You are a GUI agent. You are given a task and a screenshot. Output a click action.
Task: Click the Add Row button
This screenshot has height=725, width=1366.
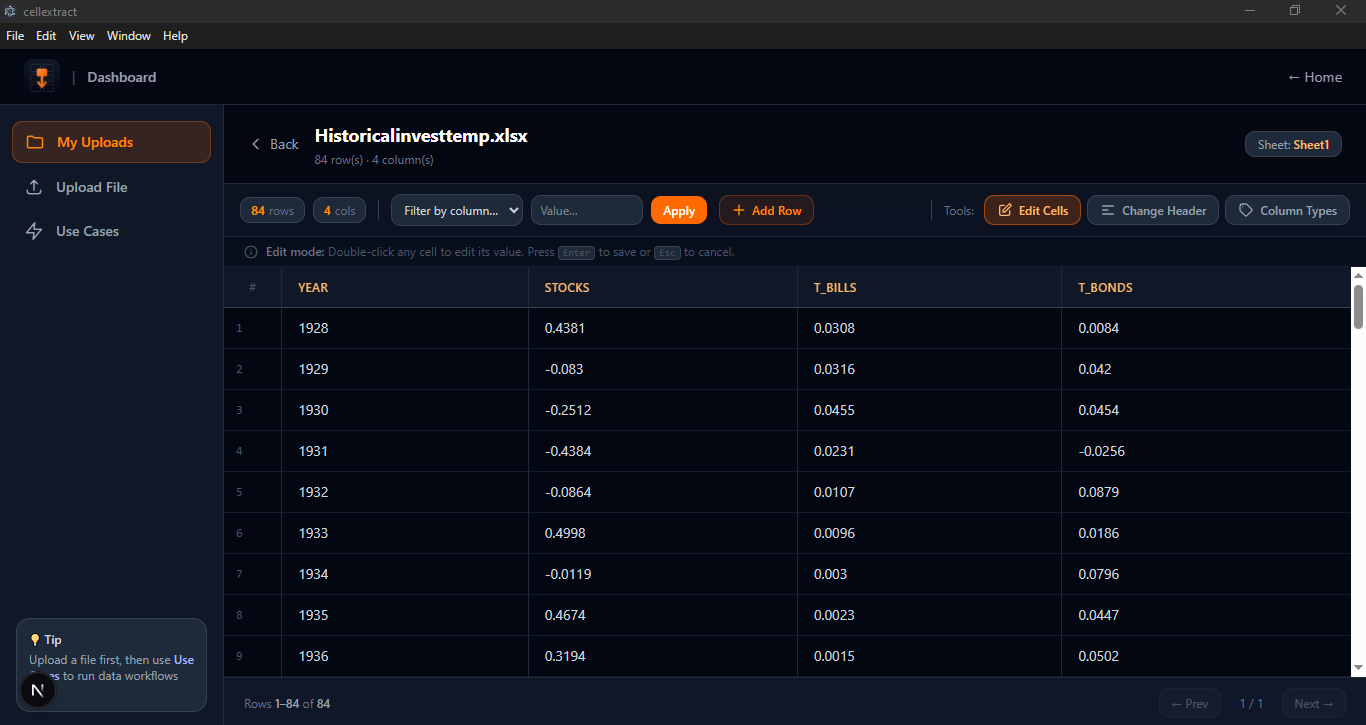767,210
